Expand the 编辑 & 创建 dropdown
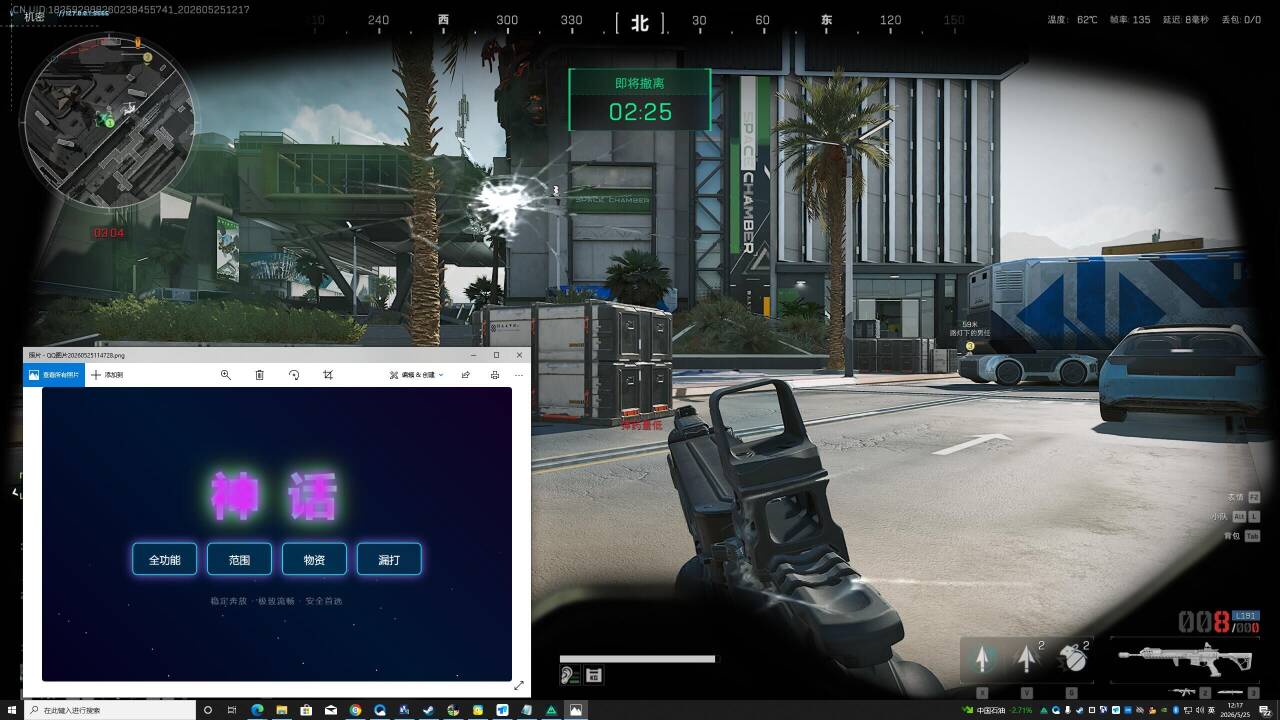The image size is (1280, 720). pos(417,375)
